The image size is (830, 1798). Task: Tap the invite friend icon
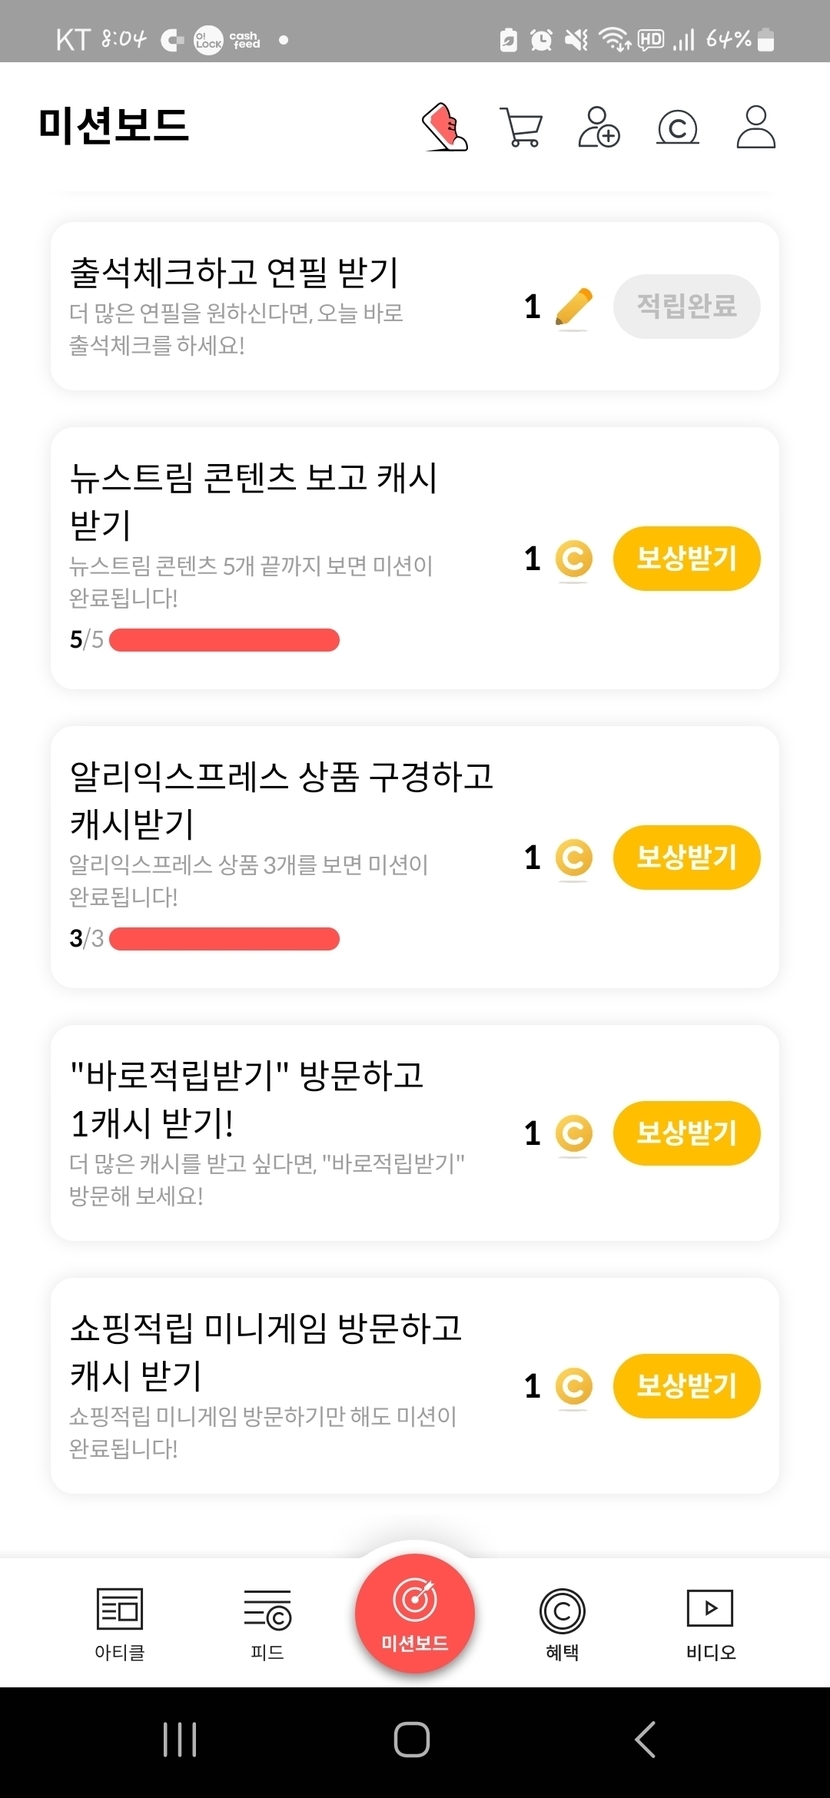tap(598, 128)
